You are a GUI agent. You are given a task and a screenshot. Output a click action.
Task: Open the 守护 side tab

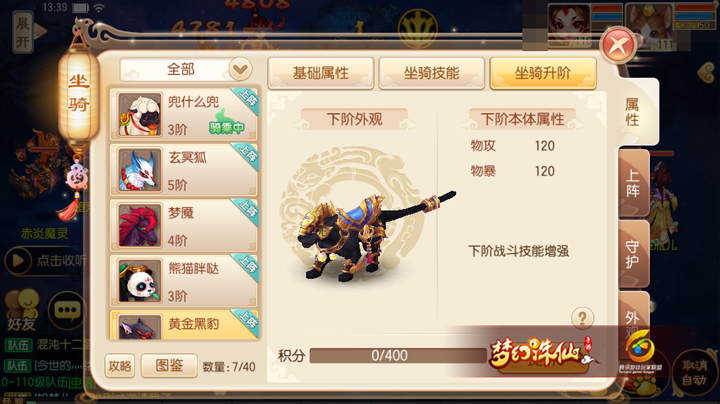(633, 254)
